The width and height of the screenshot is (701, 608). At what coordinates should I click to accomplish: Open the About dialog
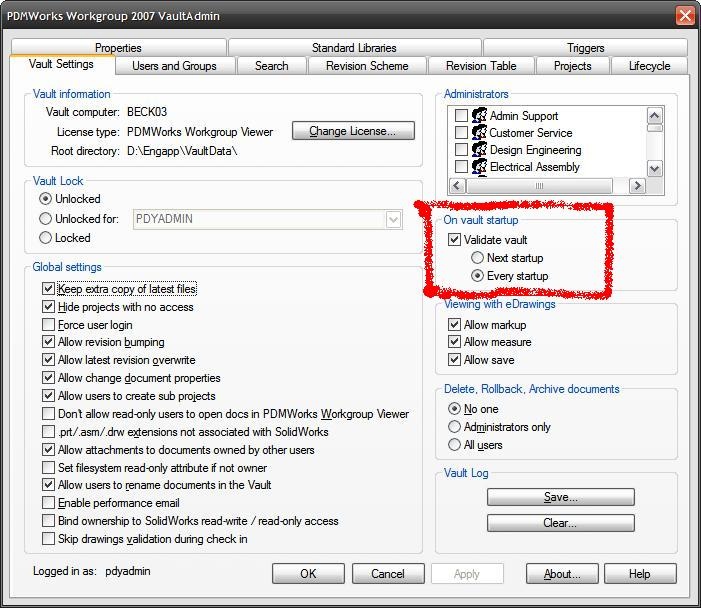click(x=562, y=574)
